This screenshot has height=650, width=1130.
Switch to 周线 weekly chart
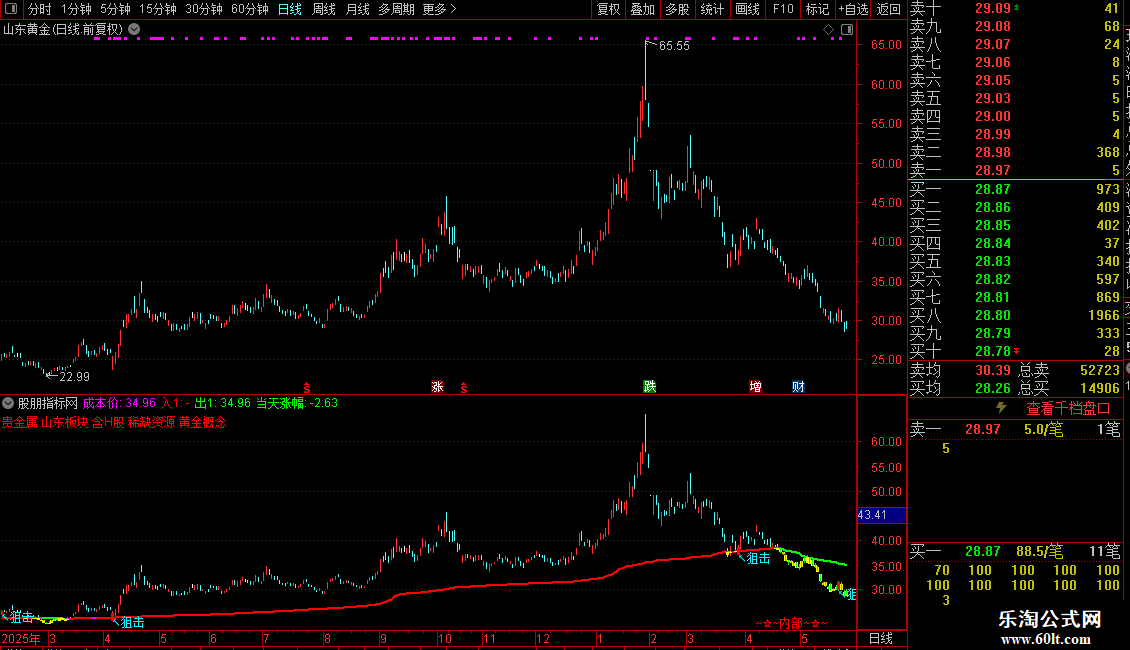pyautogui.click(x=324, y=9)
